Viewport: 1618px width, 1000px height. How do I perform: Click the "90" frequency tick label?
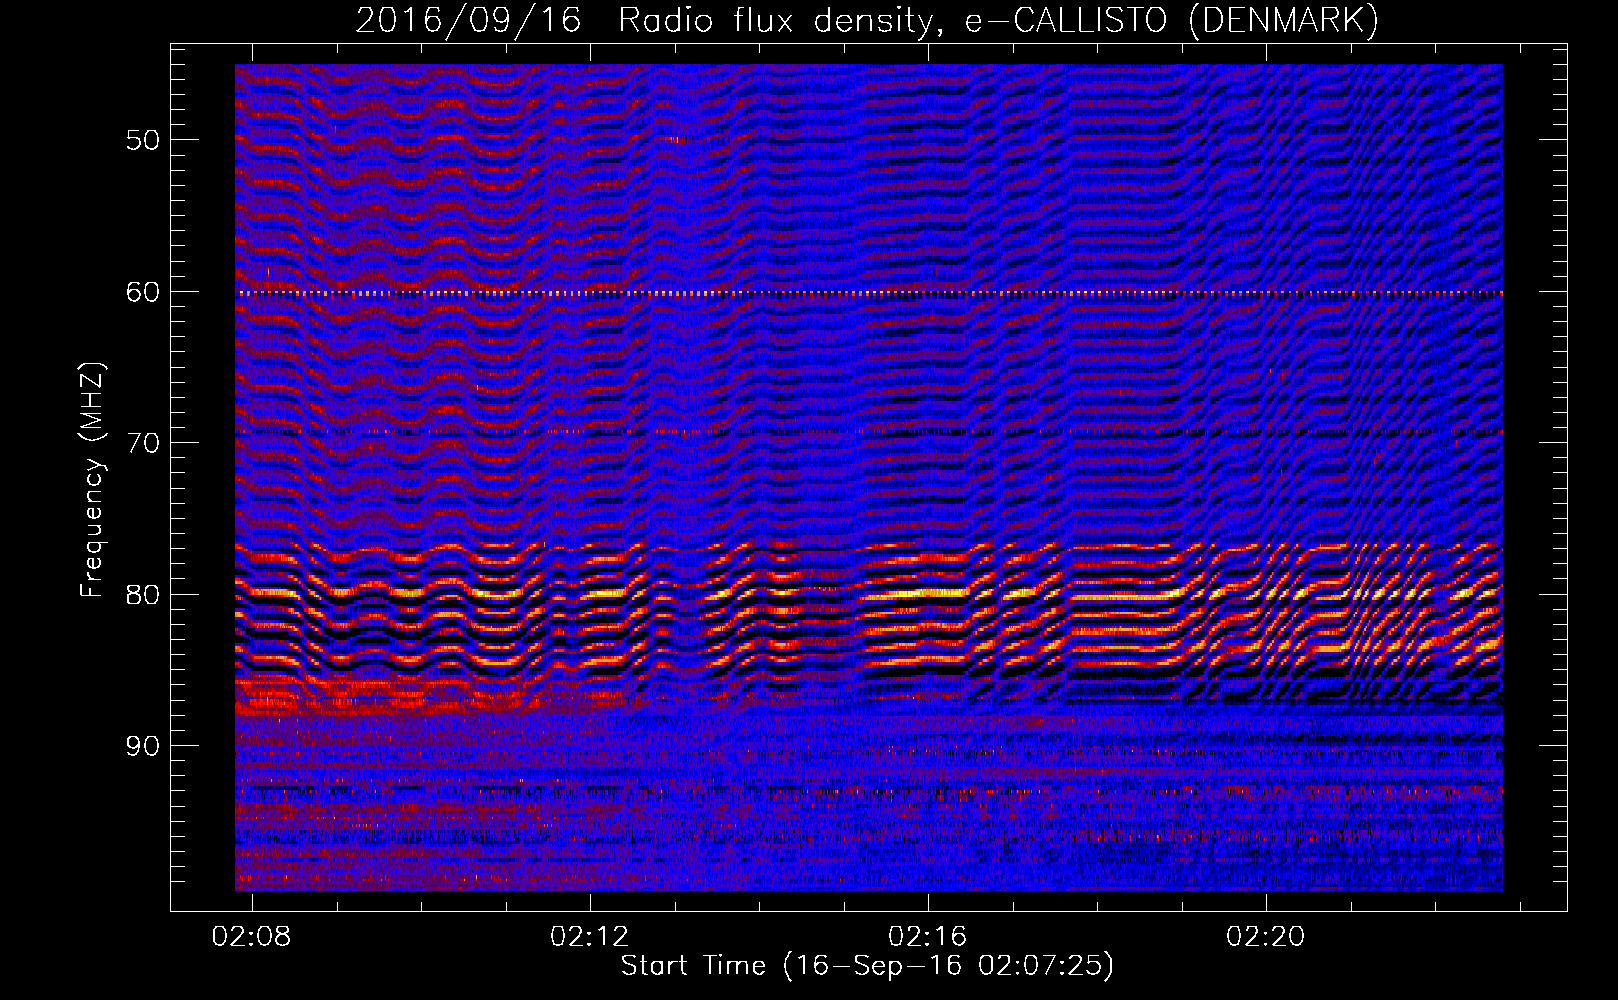click(x=143, y=746)
